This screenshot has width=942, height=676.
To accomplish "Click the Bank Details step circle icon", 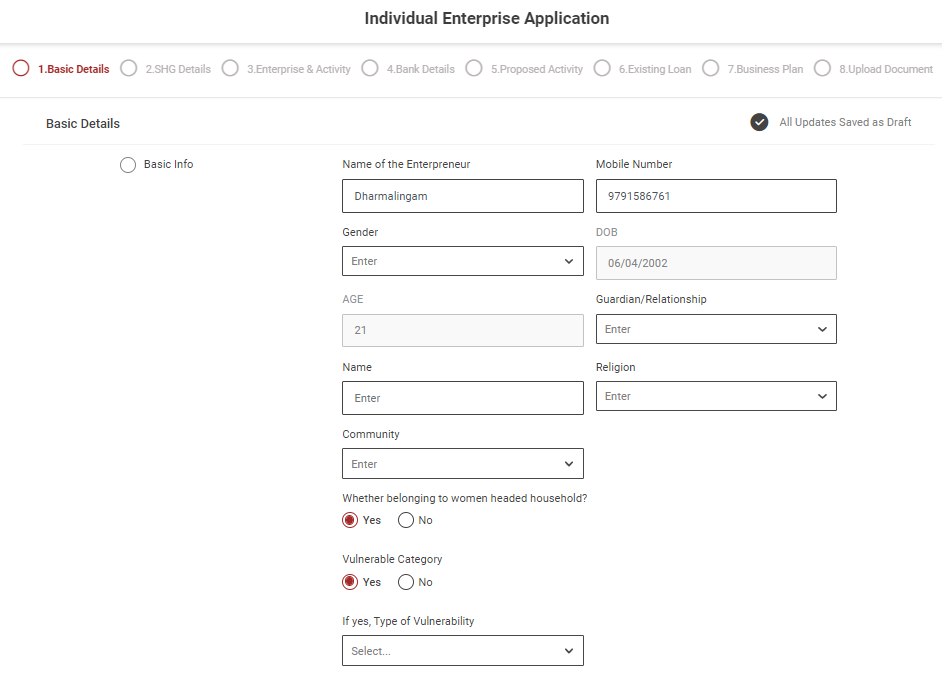I will [x=370, y=69].
